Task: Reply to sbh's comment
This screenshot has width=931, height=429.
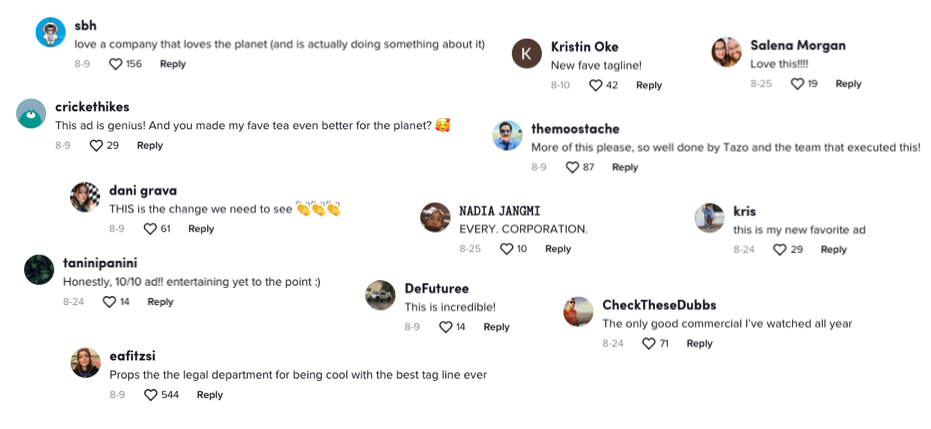Action: pos(173,64)
